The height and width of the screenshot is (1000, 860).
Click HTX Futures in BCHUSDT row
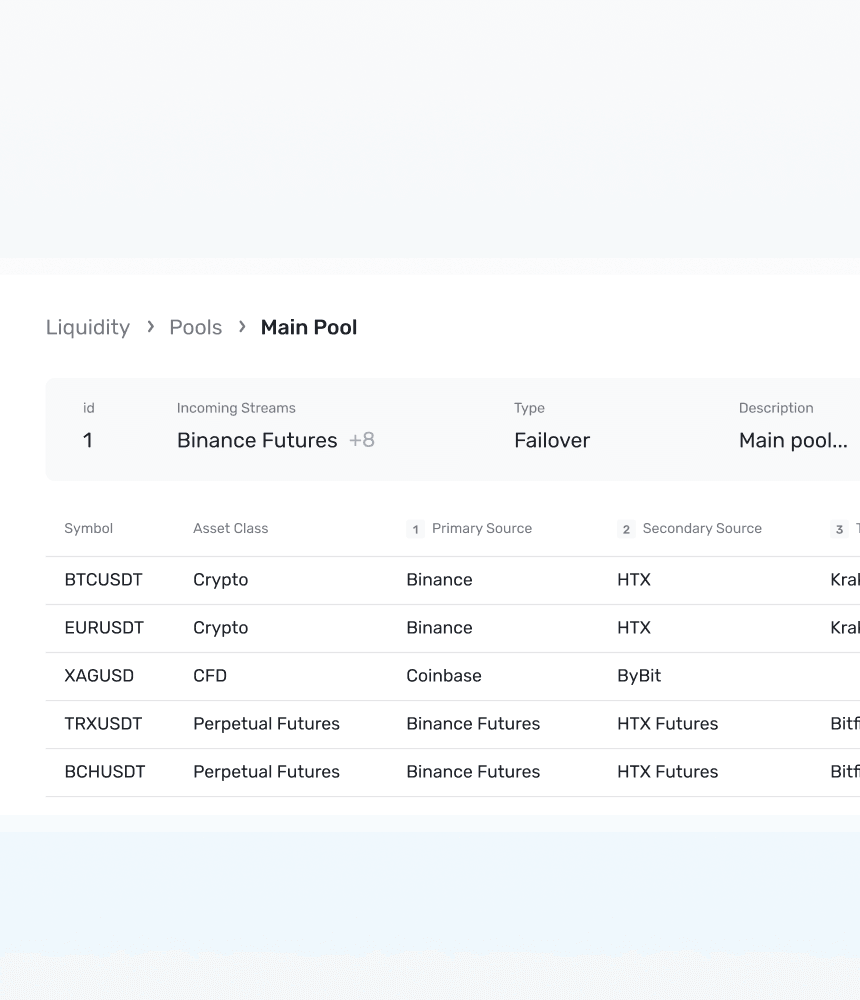click(668, 772)
